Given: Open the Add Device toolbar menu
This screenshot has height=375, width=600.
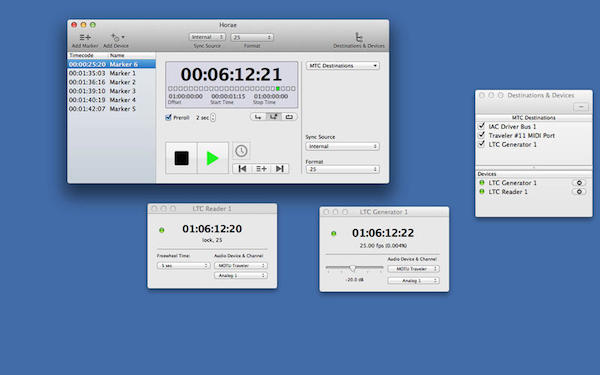Looking at the screenshot, I should [117, 37].
